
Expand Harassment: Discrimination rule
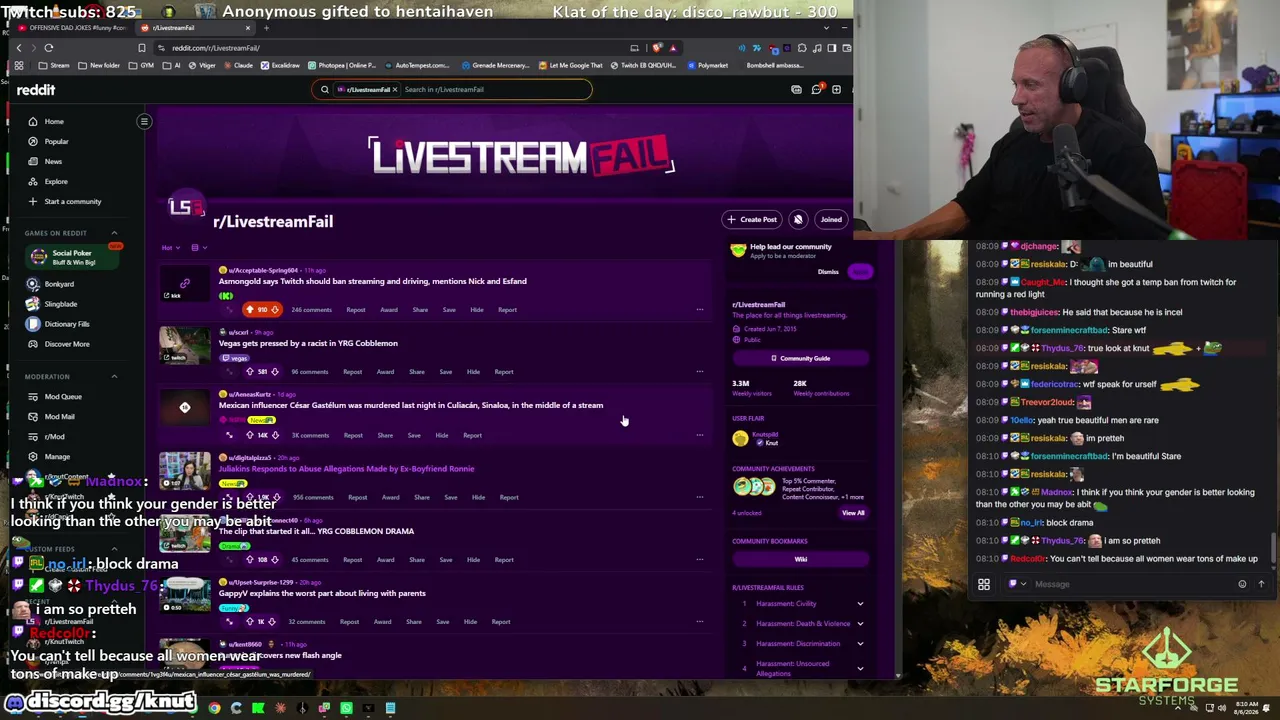860,644
